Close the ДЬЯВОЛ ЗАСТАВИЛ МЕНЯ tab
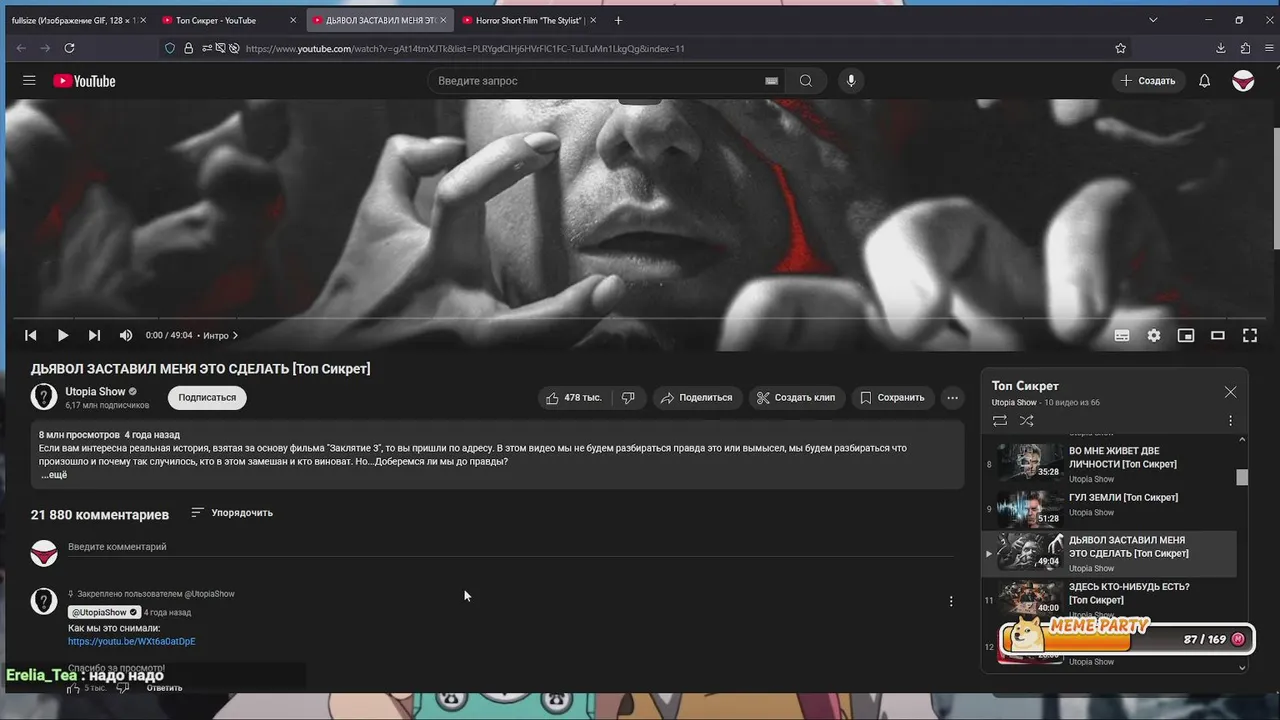This screenshot has width=1280, height=720. [443, 20]
